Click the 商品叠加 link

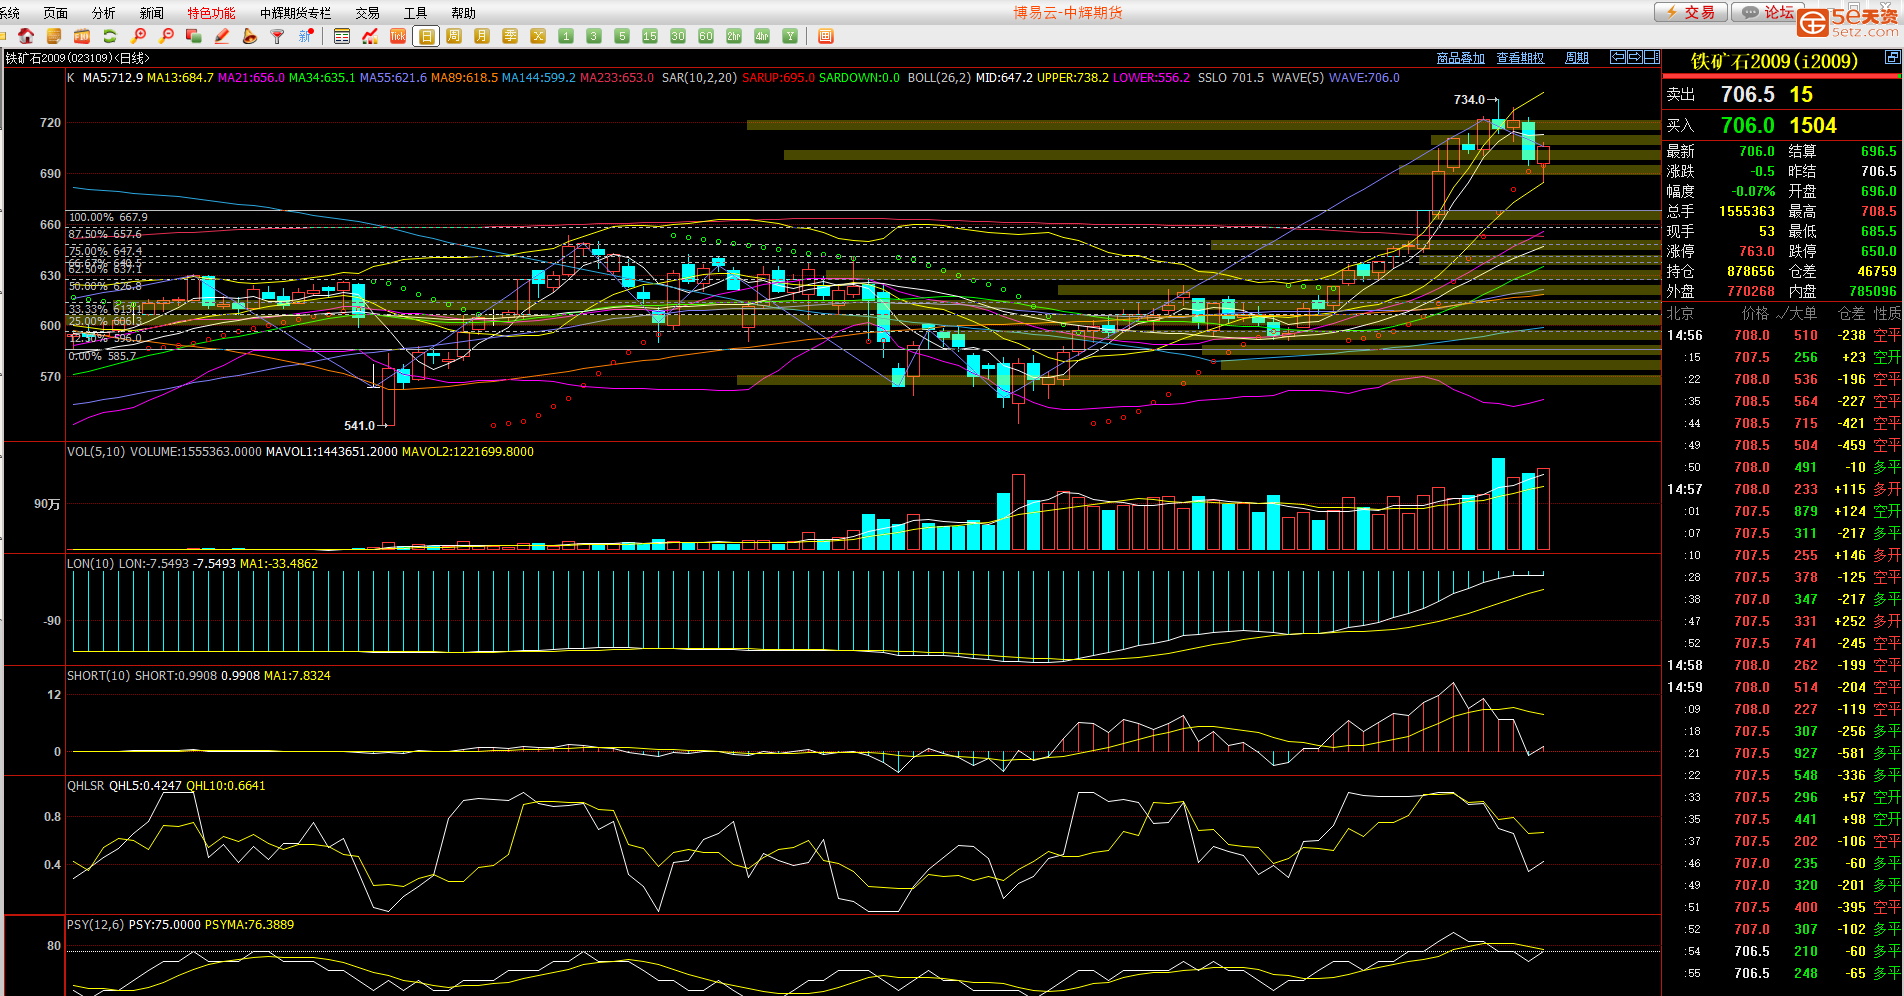[x=1460, y=58]
